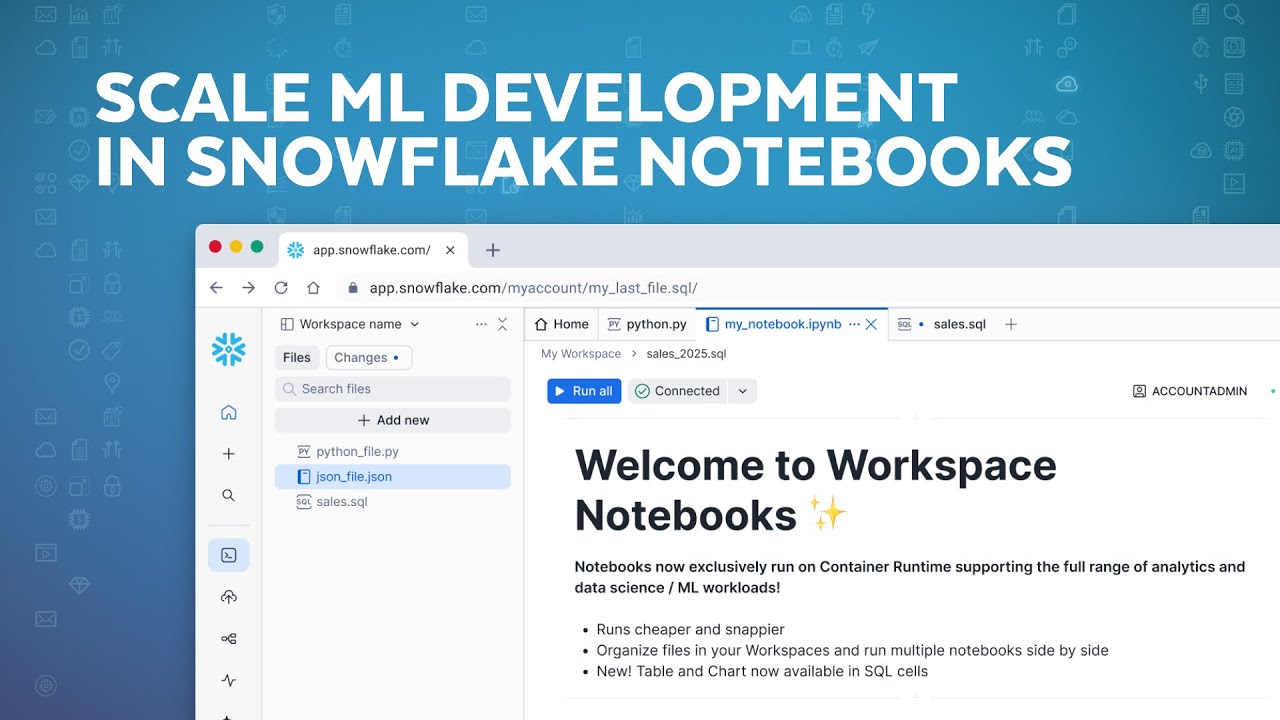Click sales_2025.sql in breadcrumb

coord(686,354)
